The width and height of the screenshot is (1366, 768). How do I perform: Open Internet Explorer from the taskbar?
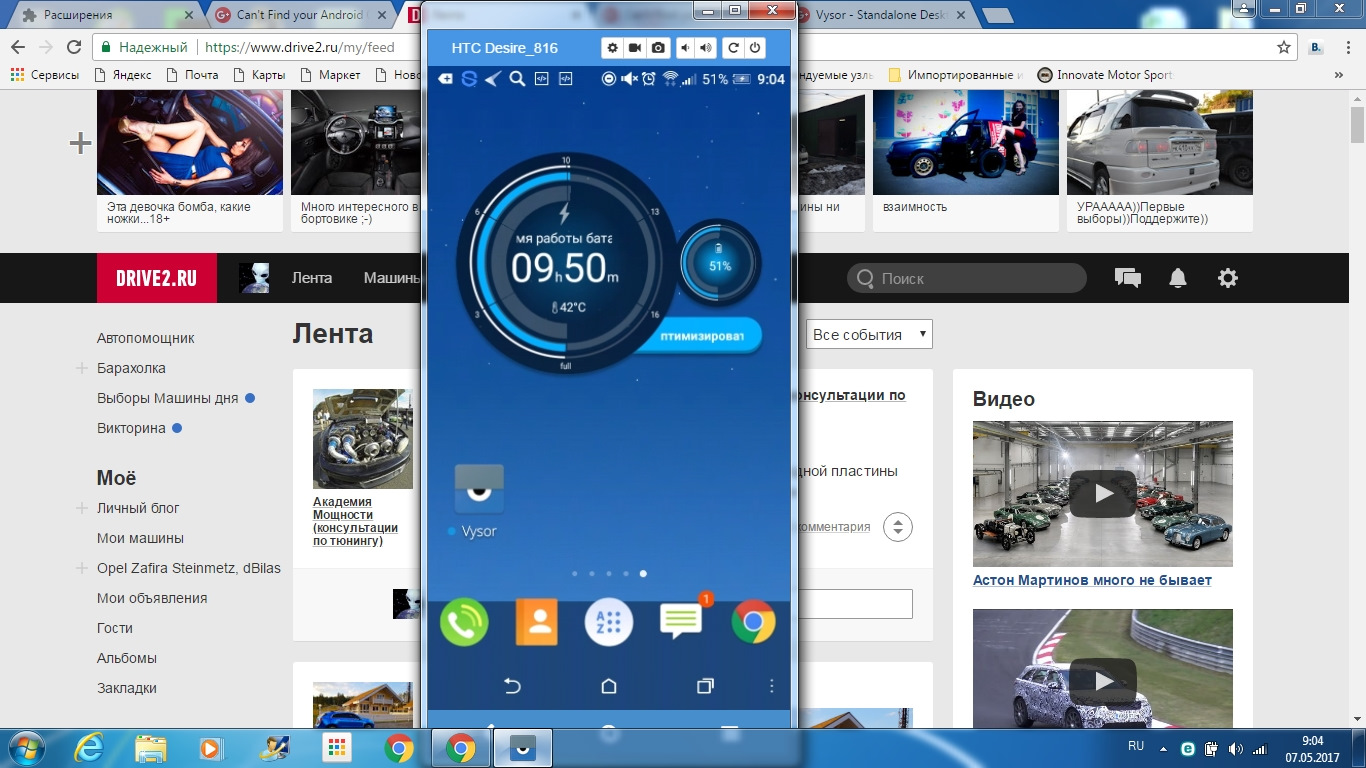point(89,748)
